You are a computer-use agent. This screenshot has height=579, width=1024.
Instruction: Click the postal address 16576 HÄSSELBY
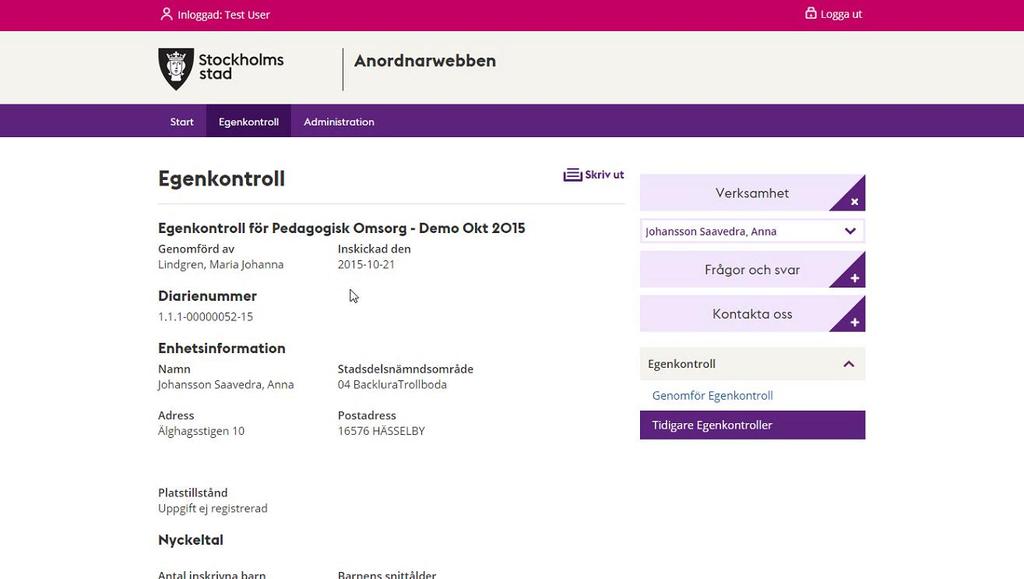(381, 431)
